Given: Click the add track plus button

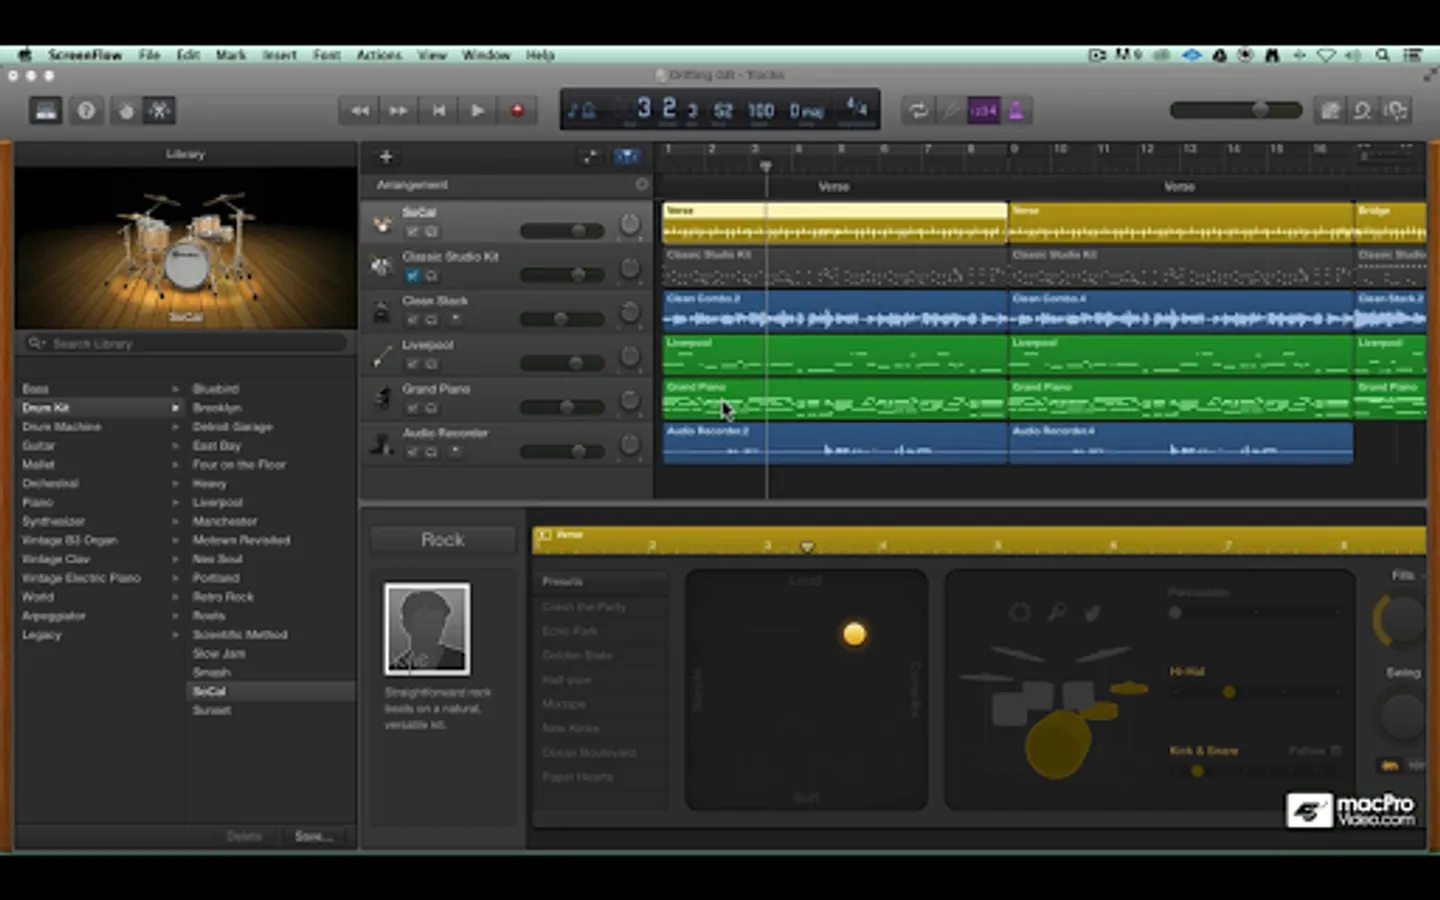Looking at the screenshot, I should [385, 157].
